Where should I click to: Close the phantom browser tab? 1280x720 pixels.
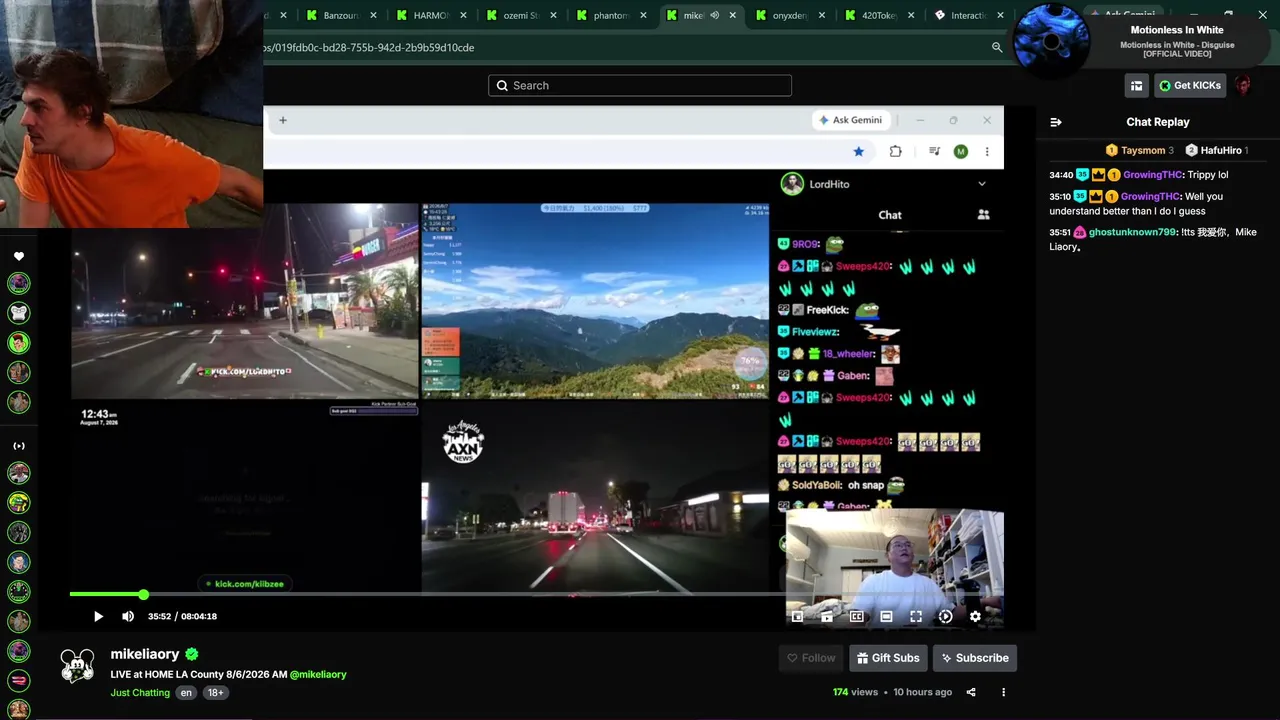point(643,15)
